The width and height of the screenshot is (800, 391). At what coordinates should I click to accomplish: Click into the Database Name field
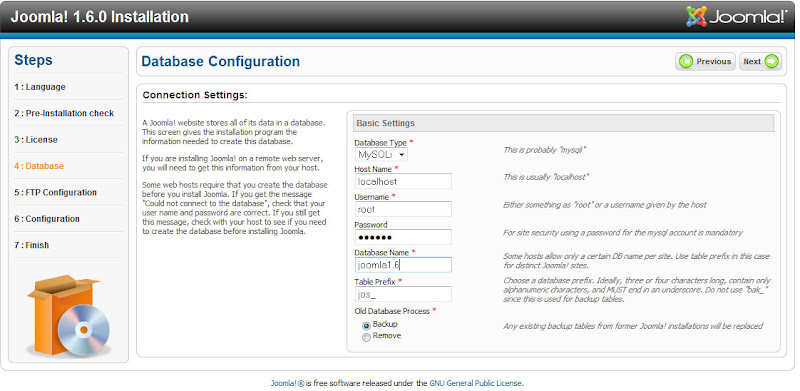point(403,265)
